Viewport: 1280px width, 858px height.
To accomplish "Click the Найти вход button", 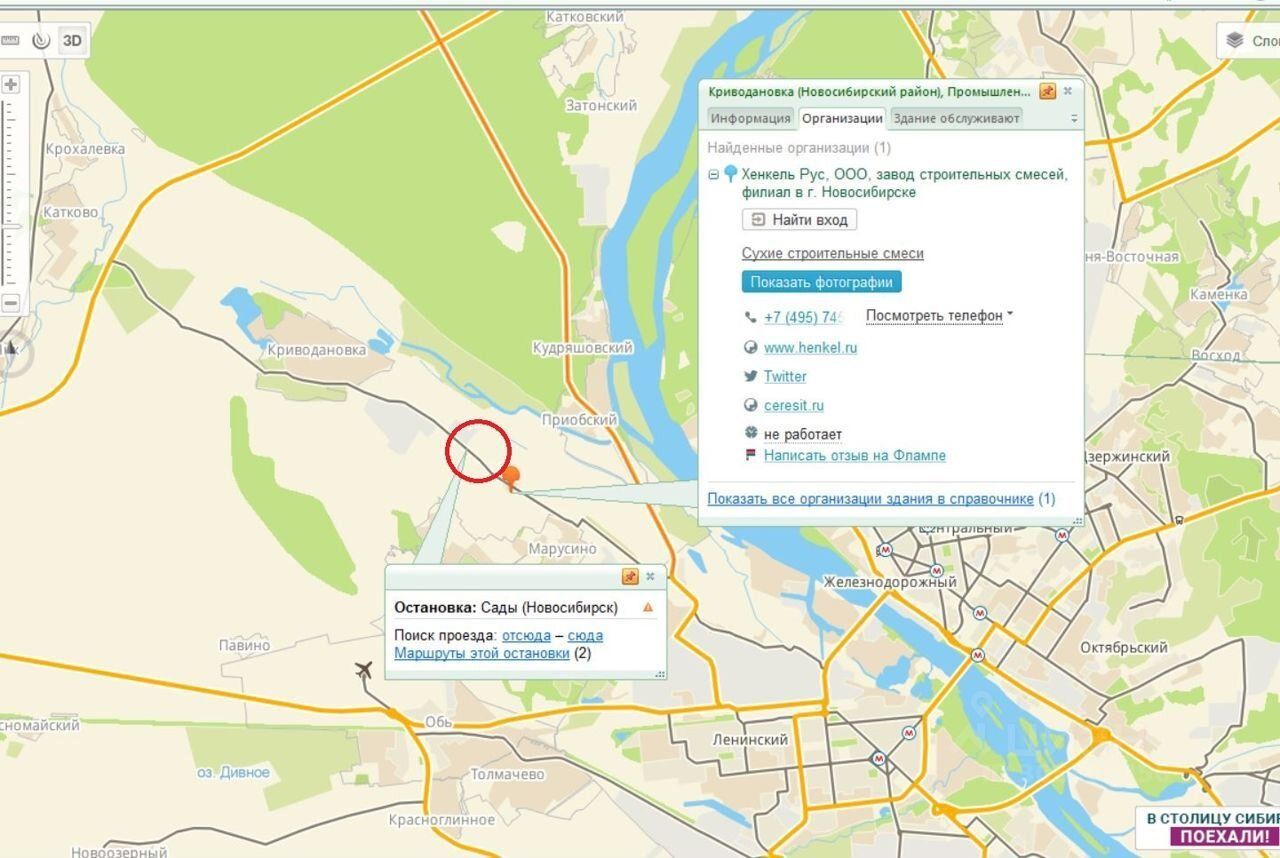I will point(799,220).
